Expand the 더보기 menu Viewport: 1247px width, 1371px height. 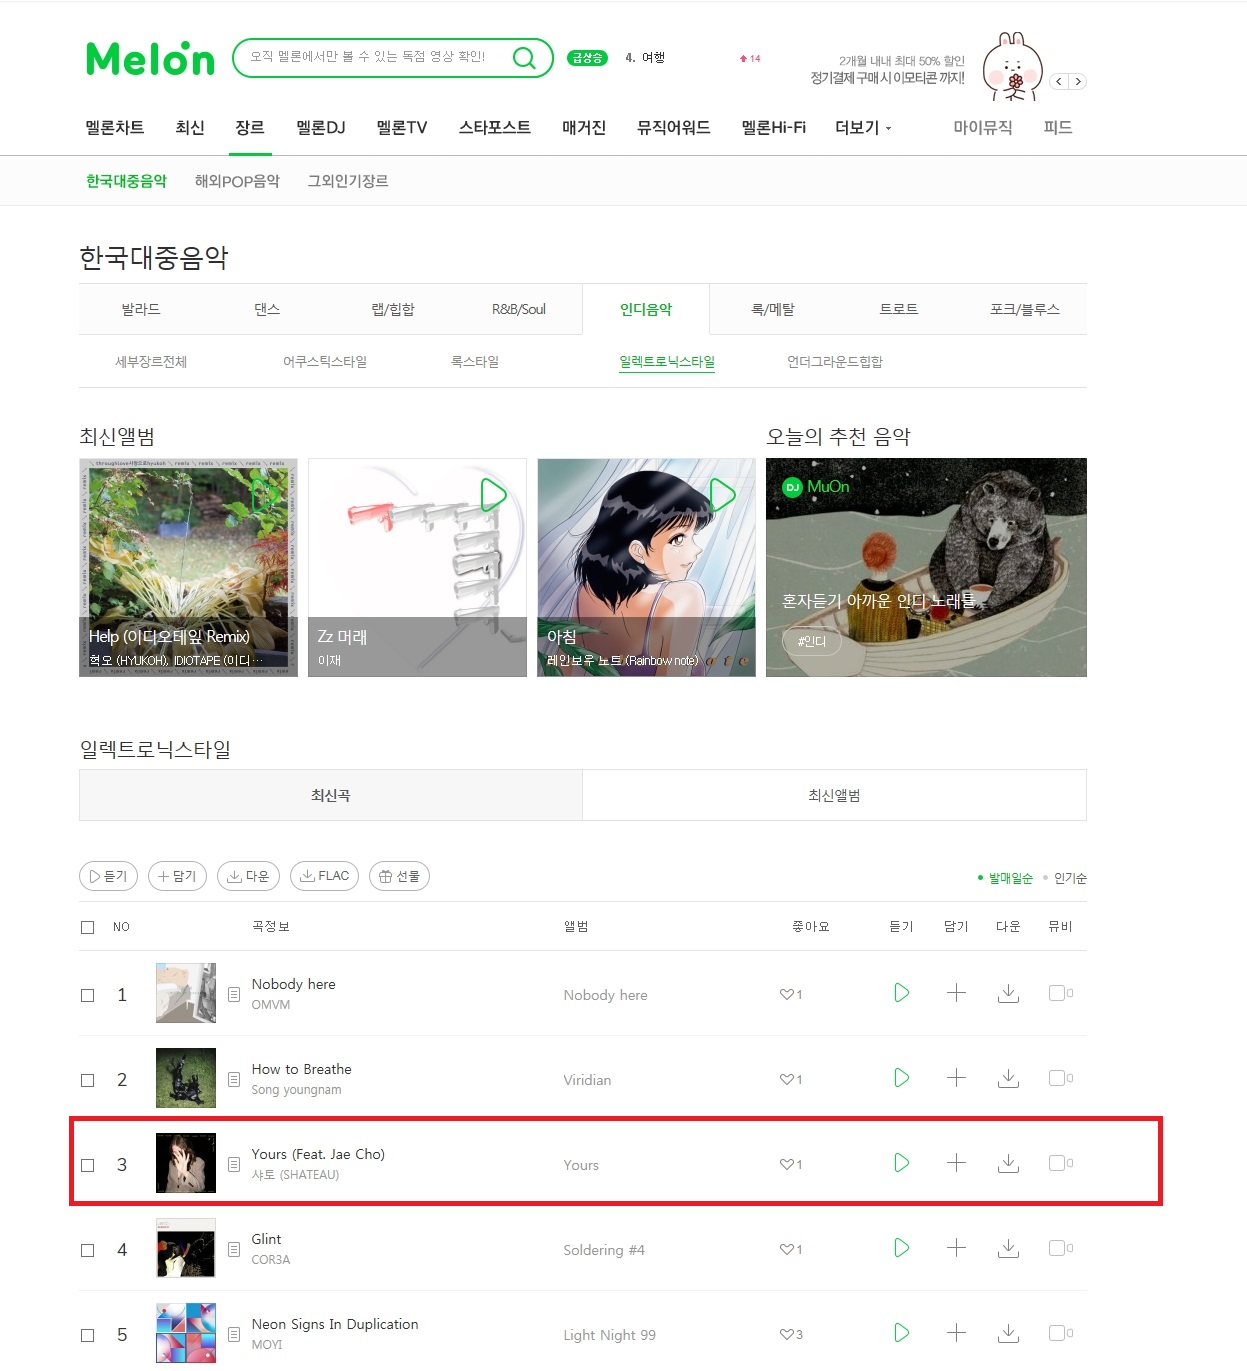pyautogui.click(x=863, y=128)
